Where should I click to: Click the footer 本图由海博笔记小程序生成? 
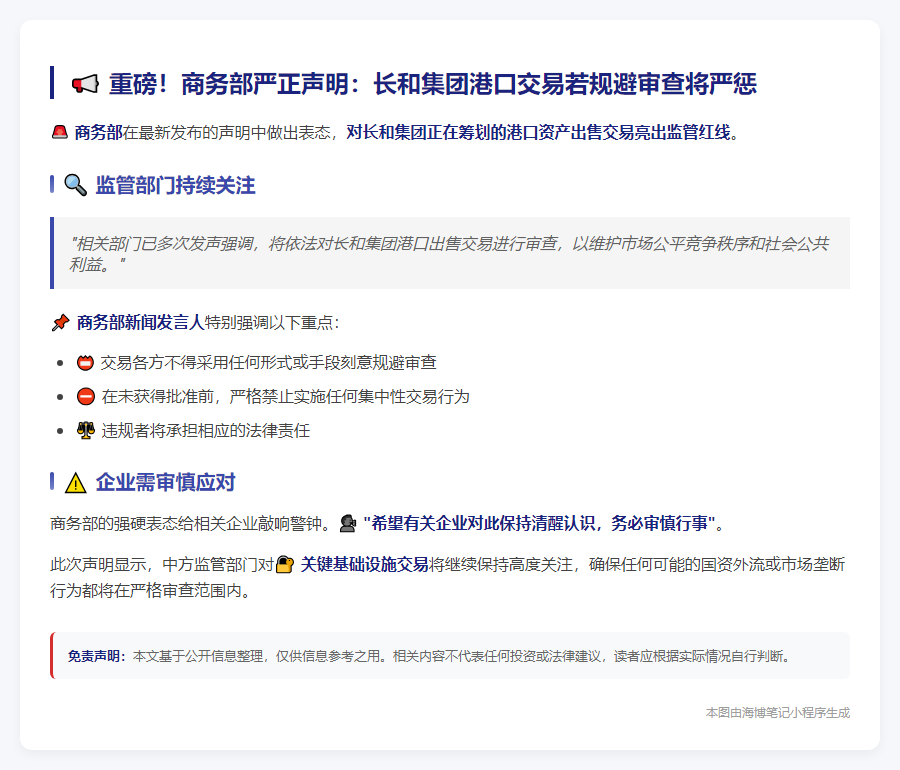(x=777, y=713)
